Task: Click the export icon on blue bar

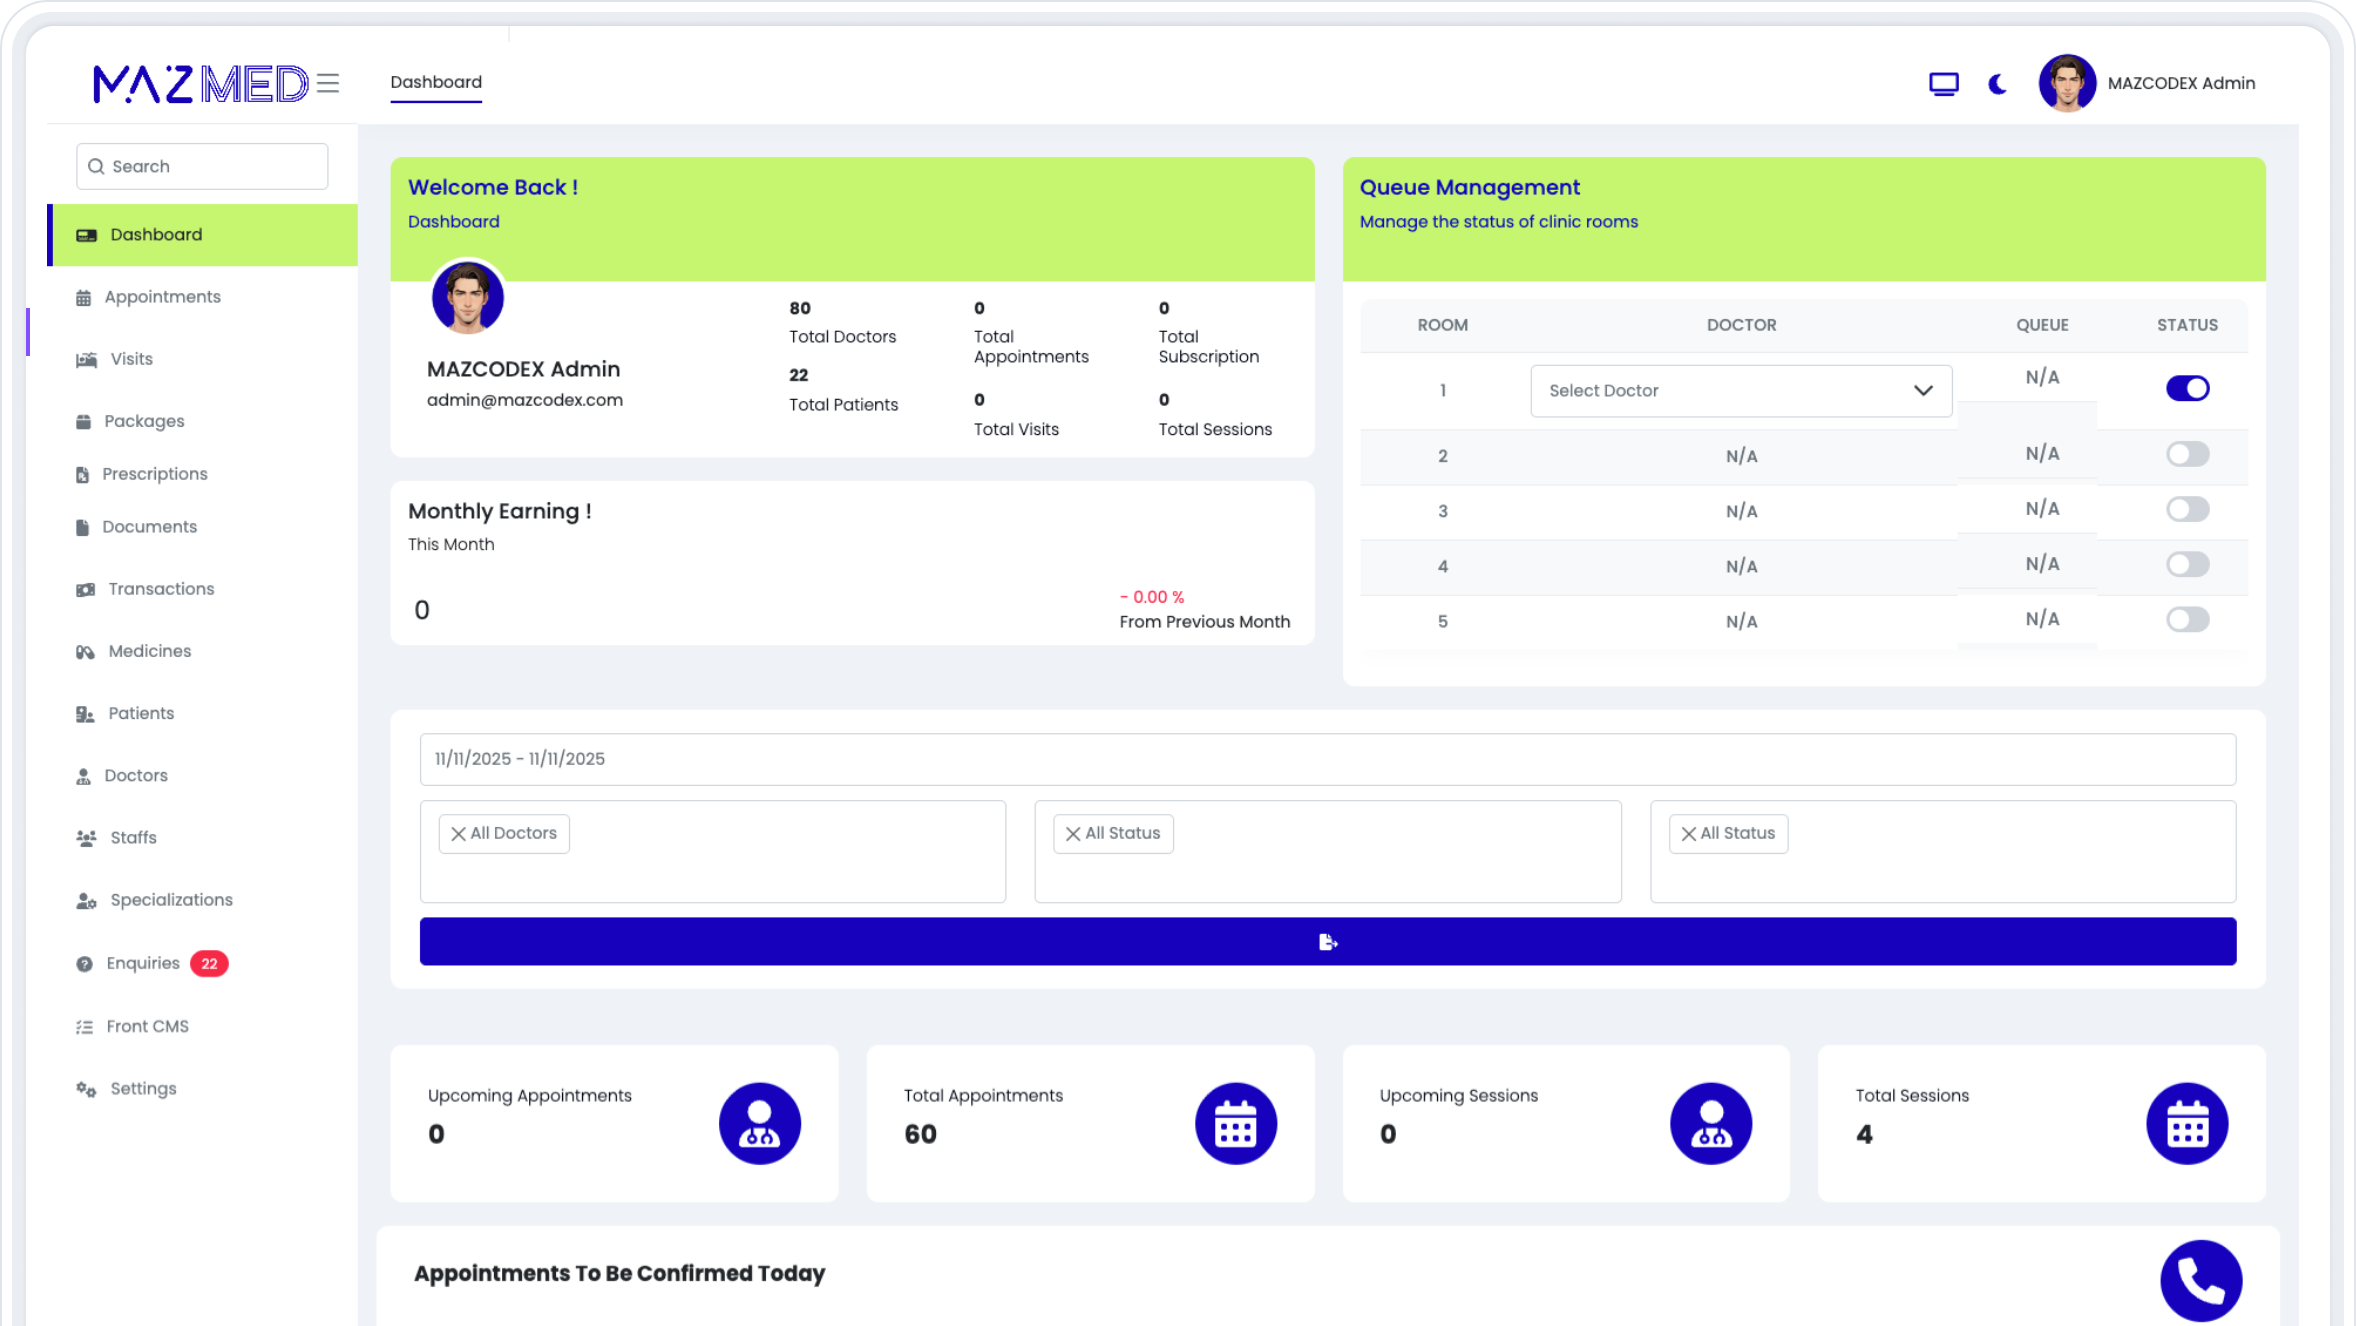Action: click(1327, 942)
